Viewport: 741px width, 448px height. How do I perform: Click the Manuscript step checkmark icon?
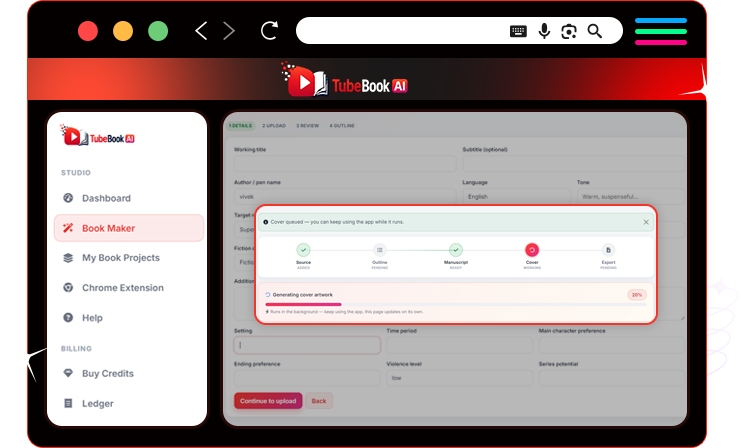[x=456, y=250]
